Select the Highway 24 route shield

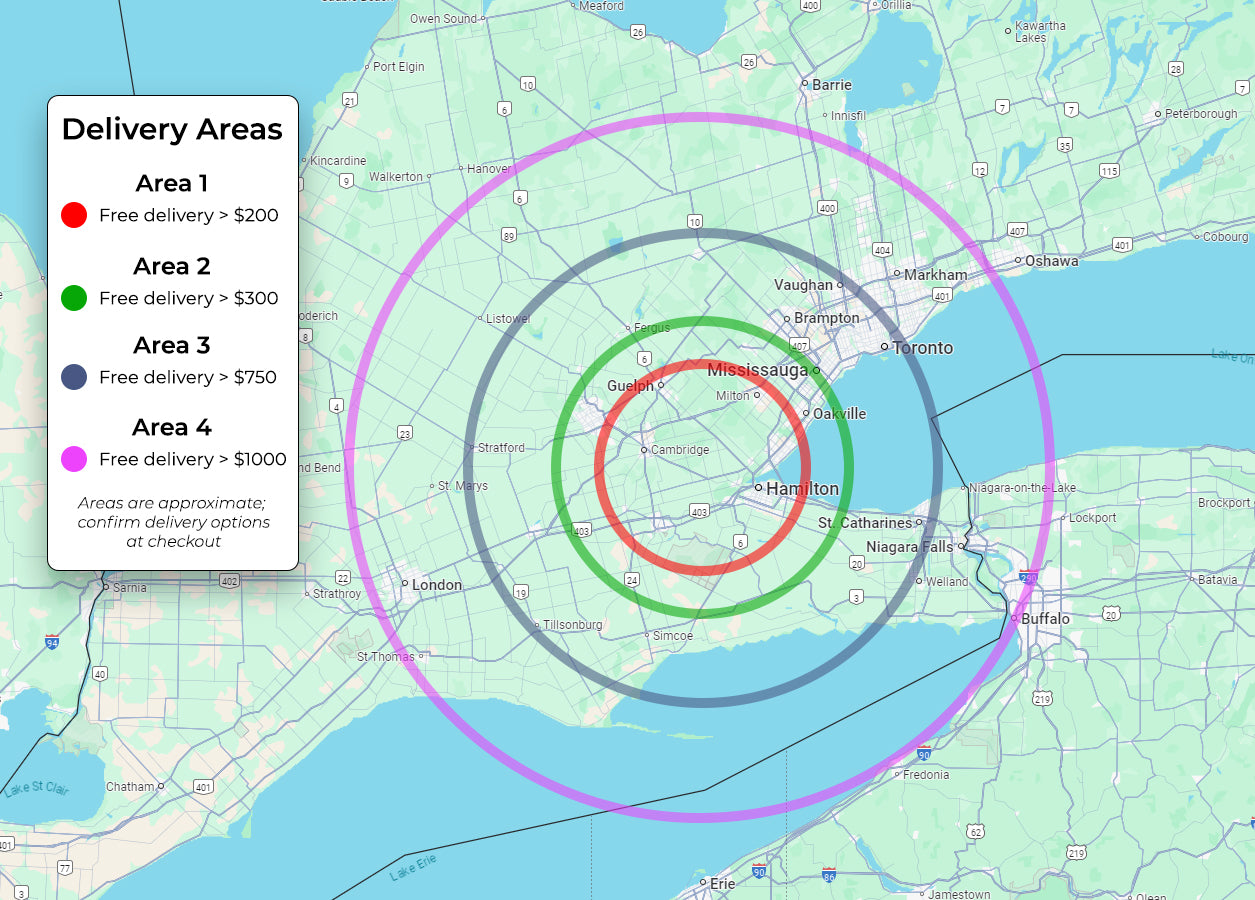coord(631,579)
